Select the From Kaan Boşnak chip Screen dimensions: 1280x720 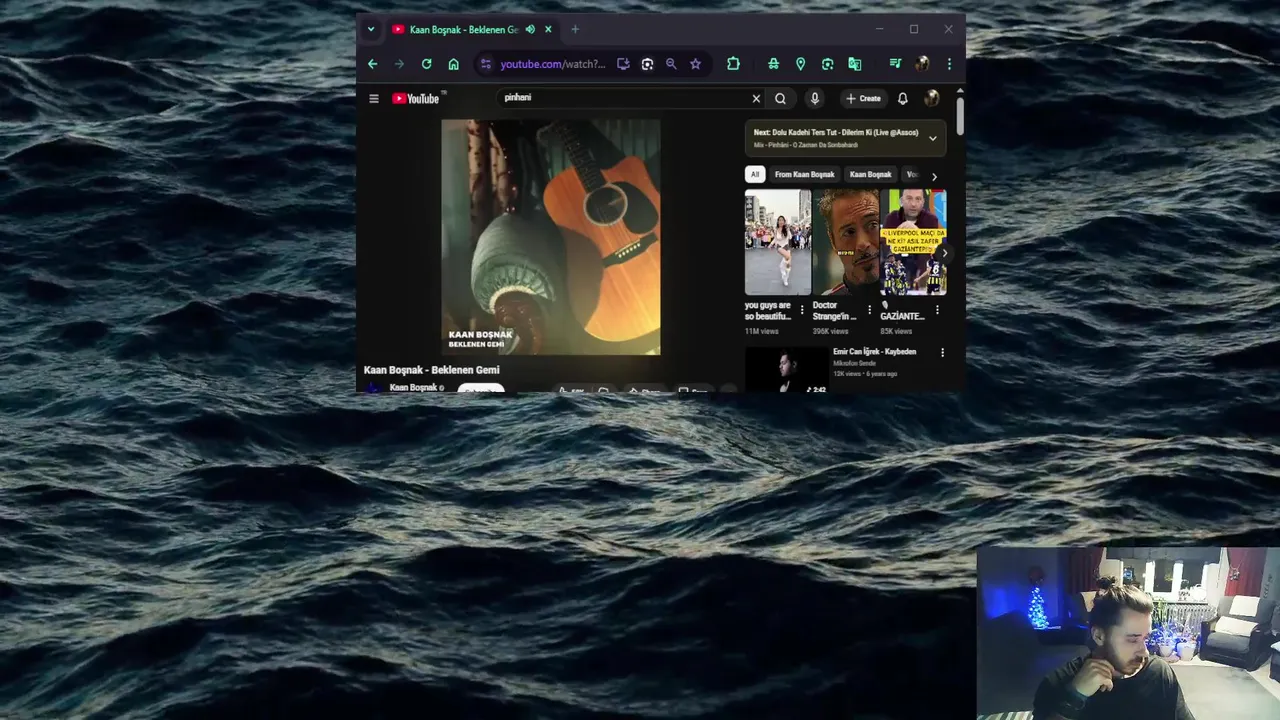(x=804, y=174)
